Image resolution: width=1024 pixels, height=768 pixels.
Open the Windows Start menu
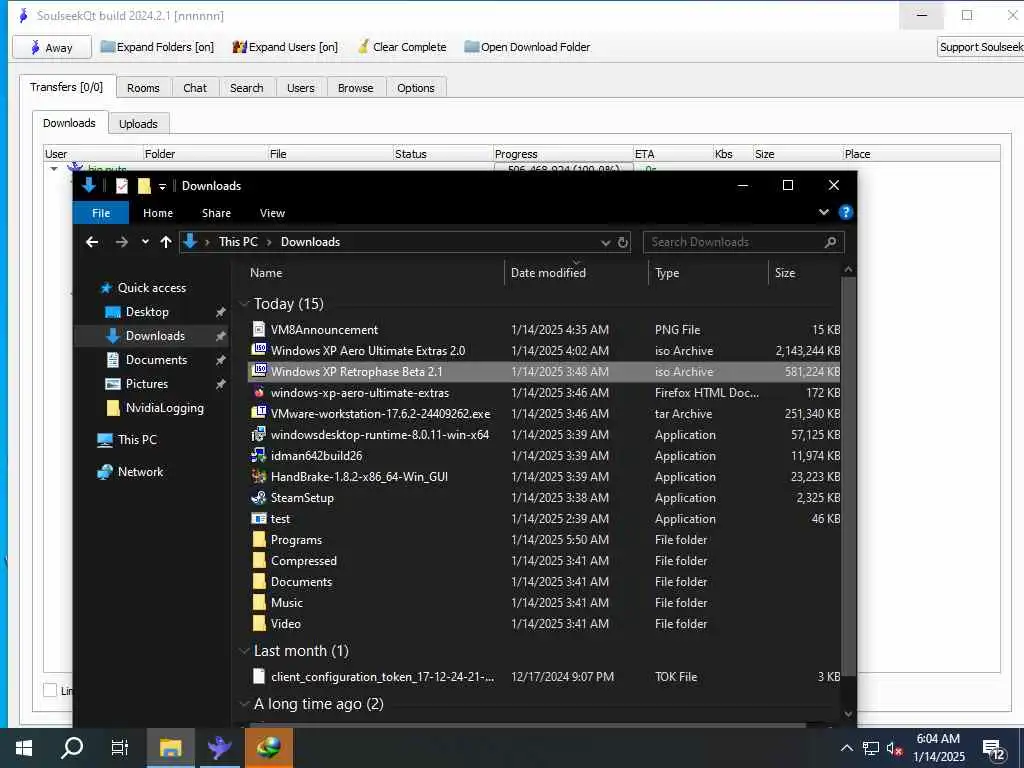[x=24, y=748]
